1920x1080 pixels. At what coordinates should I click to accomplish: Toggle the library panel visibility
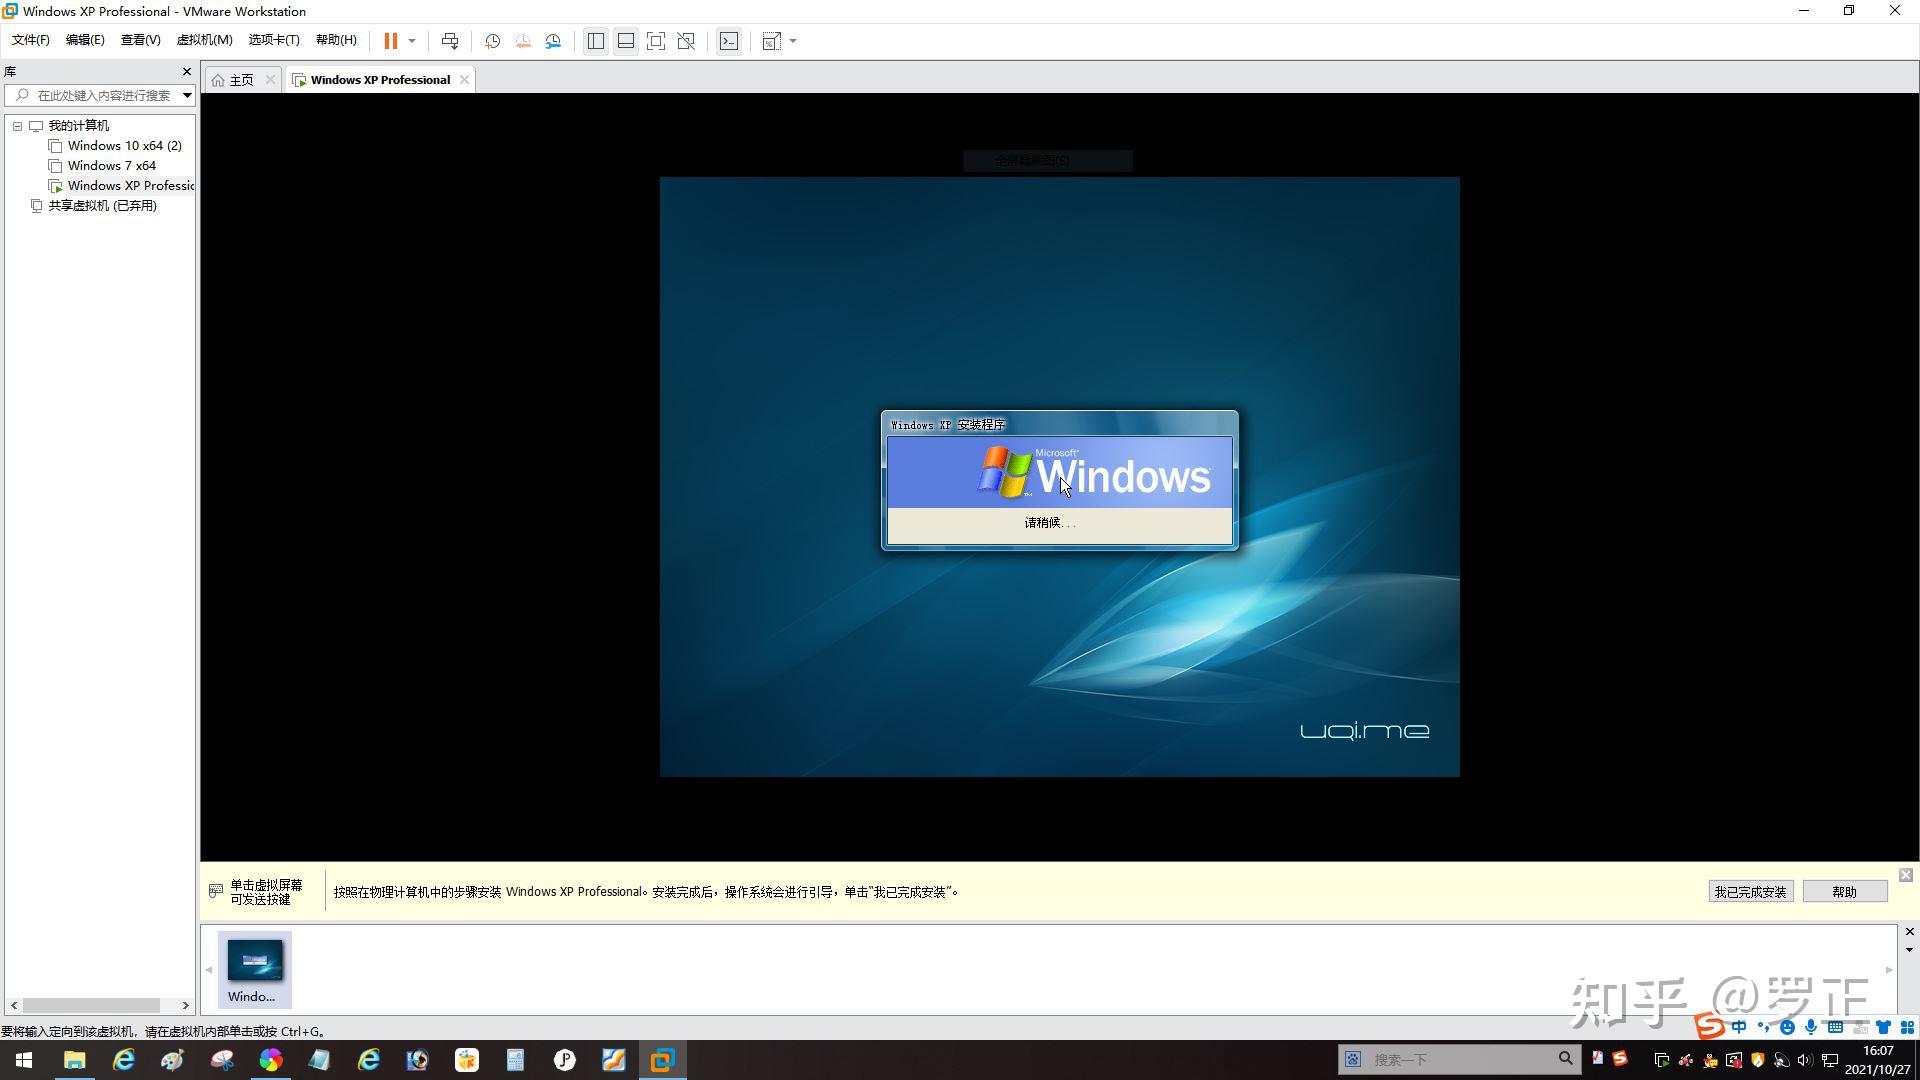pos(595,41)
